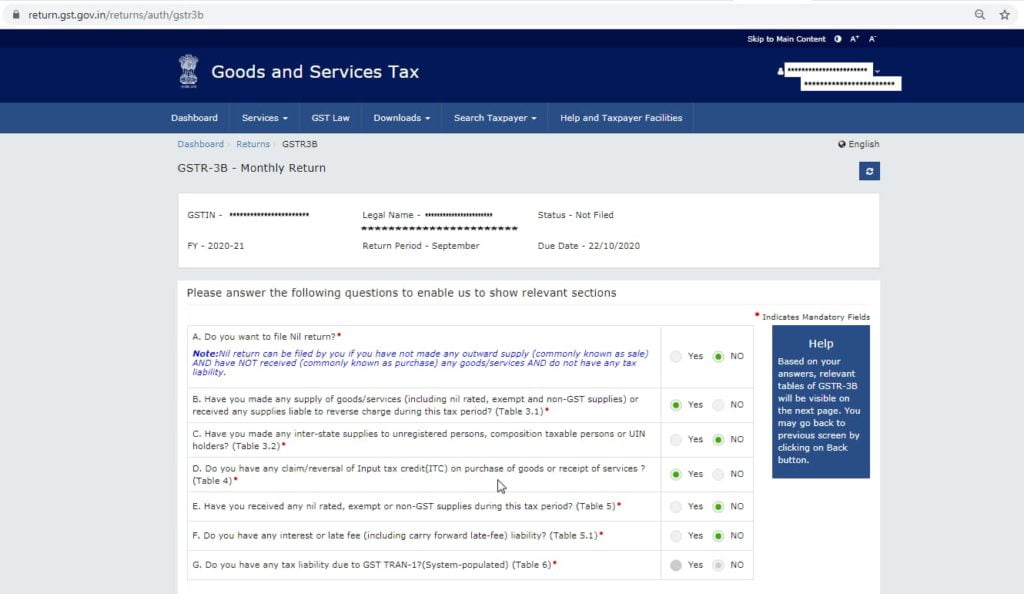Image resolution: width=1024 pixels, height=594 pixels.
Task: Go to Returns breadcrumb link
Action: pyautogui.click(x=253, y=144)
